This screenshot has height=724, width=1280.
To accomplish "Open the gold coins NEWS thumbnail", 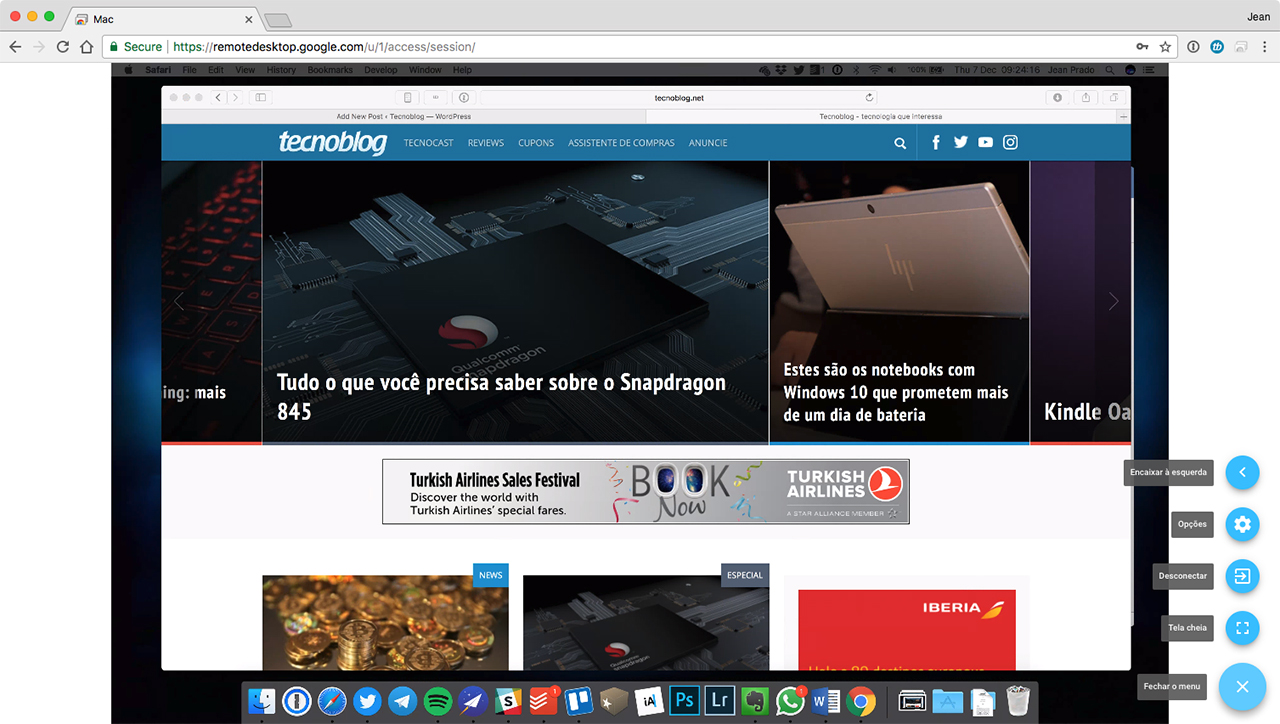I will coord(385,622).
